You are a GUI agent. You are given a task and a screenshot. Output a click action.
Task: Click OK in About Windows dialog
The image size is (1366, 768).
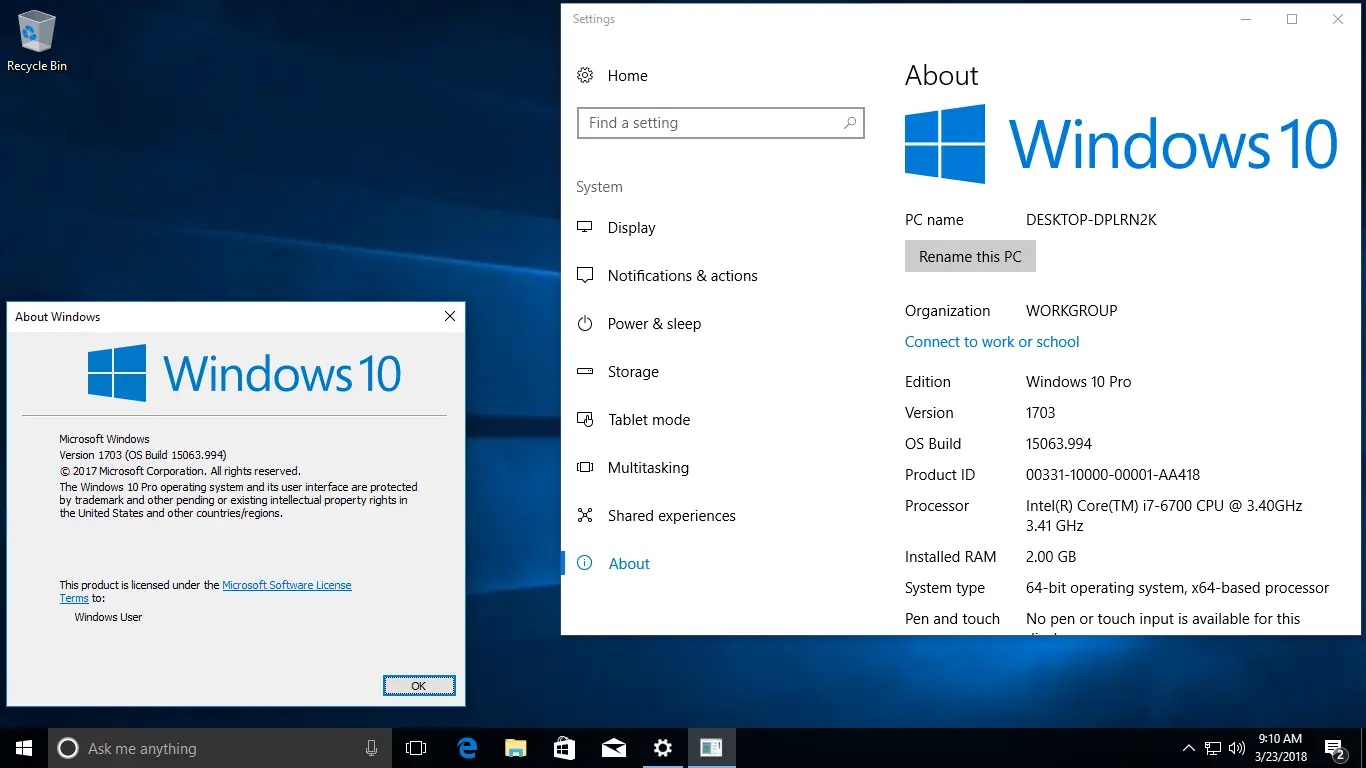coord(419,685)
